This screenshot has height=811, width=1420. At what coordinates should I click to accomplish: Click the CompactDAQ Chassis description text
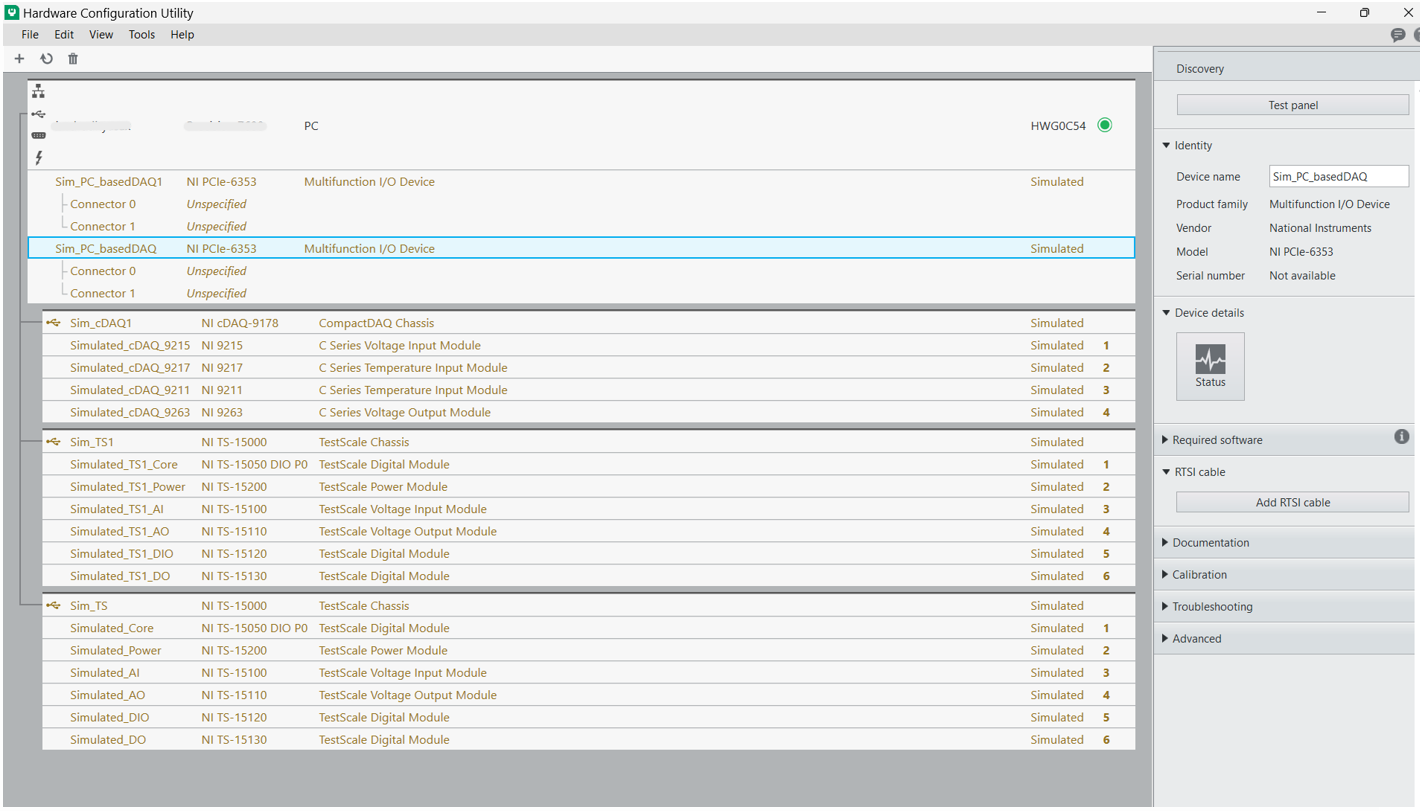click(x=376, y=323)
